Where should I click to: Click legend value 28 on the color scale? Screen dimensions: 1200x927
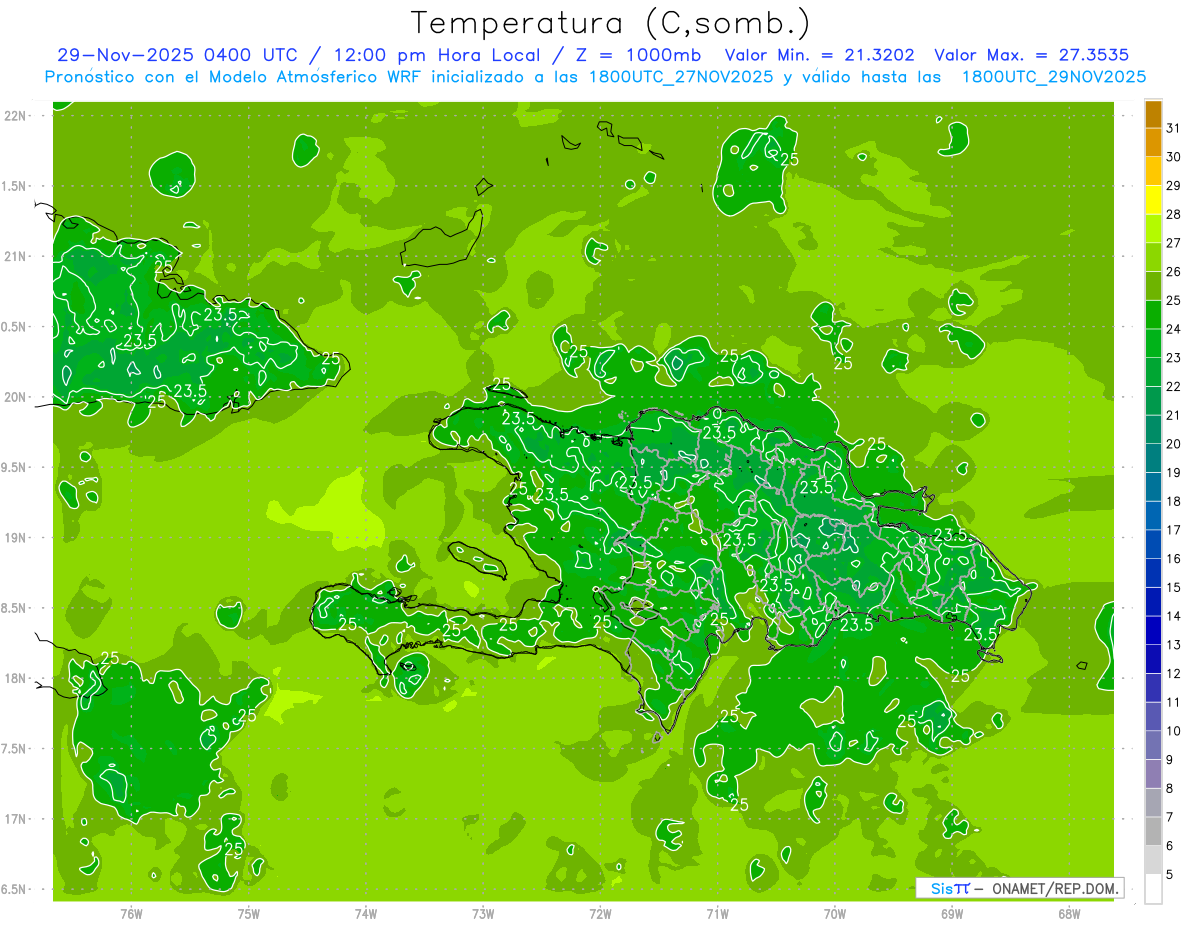click(x=1173, y=214)
